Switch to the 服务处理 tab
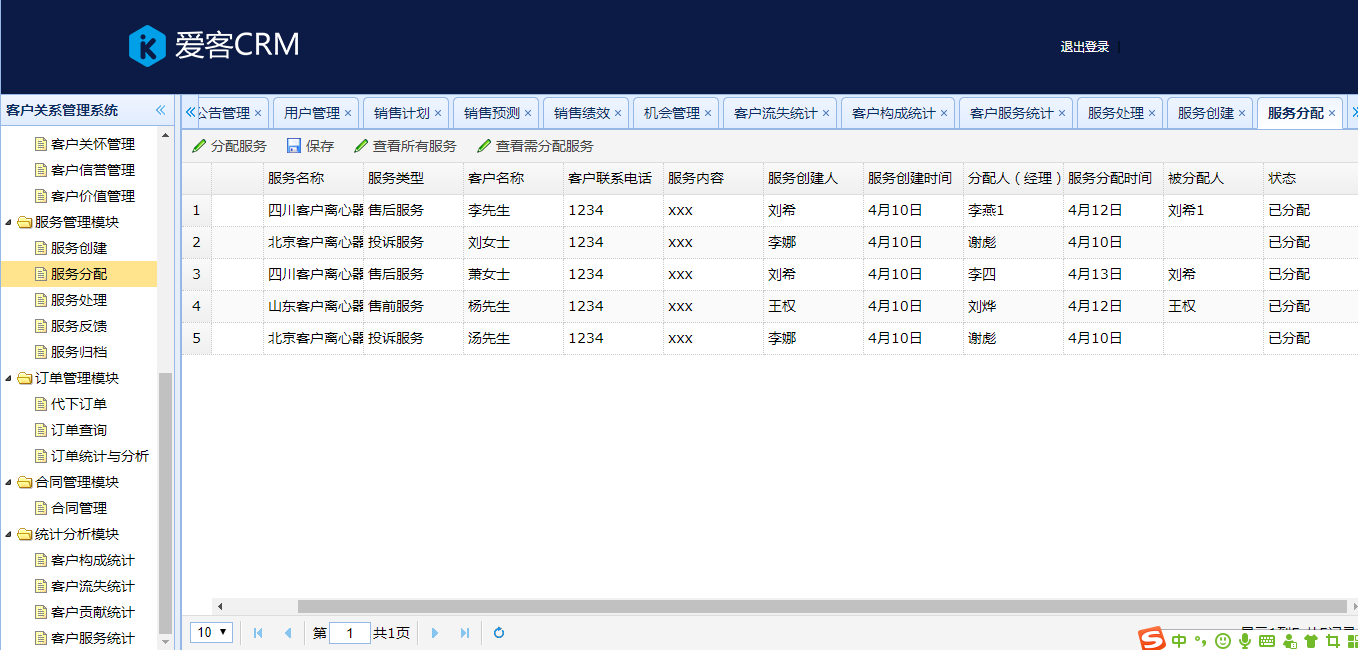The height and width of the screenshot is (650, 1358). coord(1115,113)
